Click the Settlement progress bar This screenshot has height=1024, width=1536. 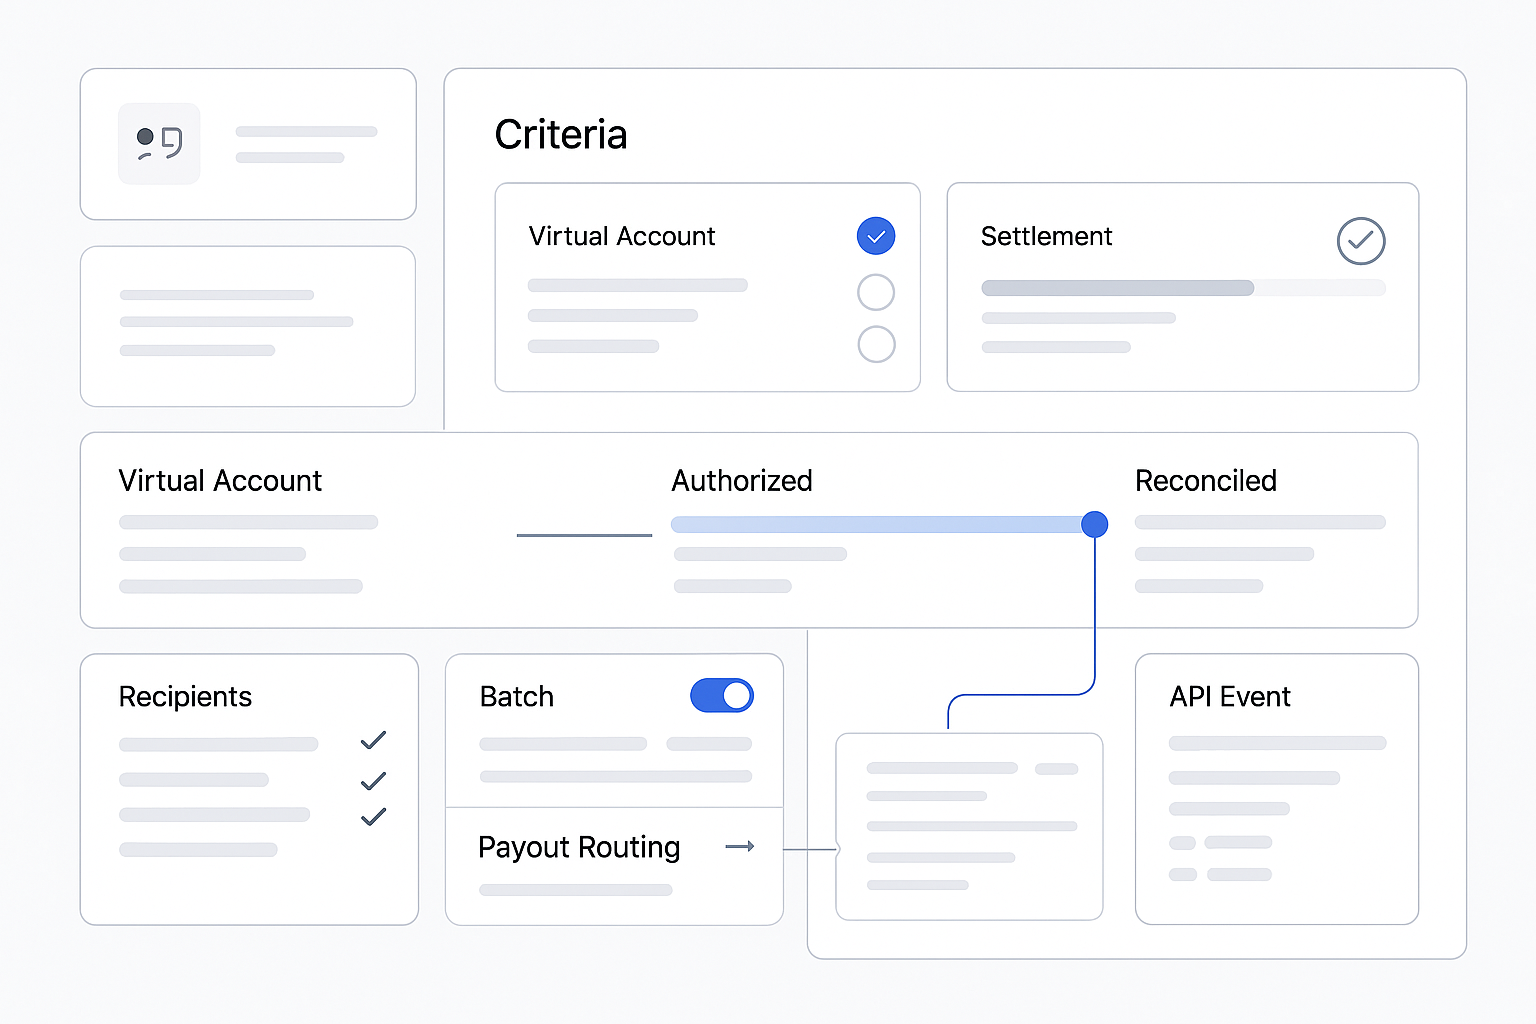point(1183,288)
